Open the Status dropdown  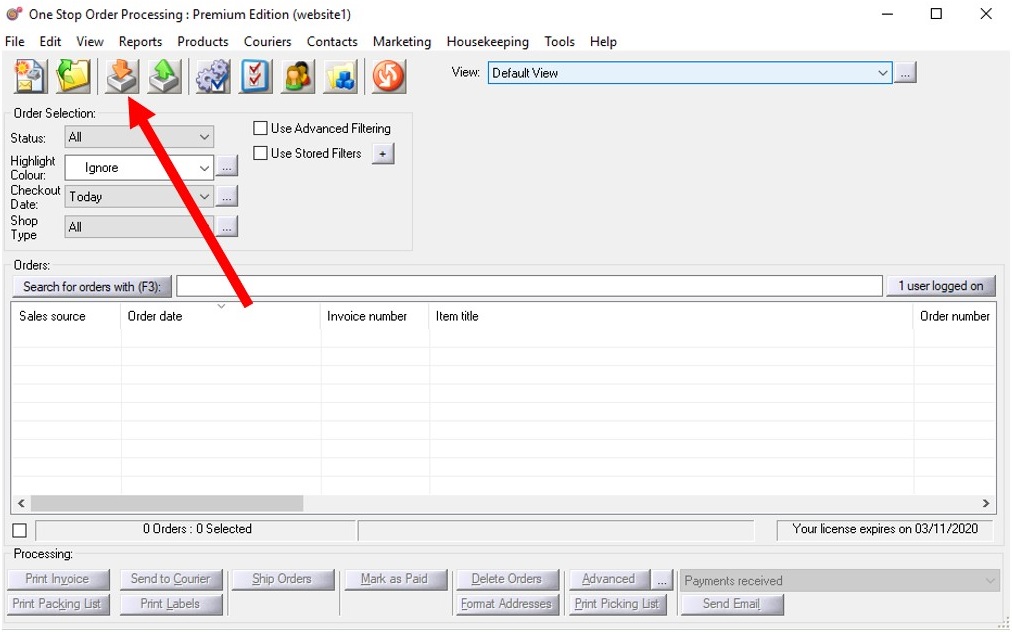click(139, 137)
